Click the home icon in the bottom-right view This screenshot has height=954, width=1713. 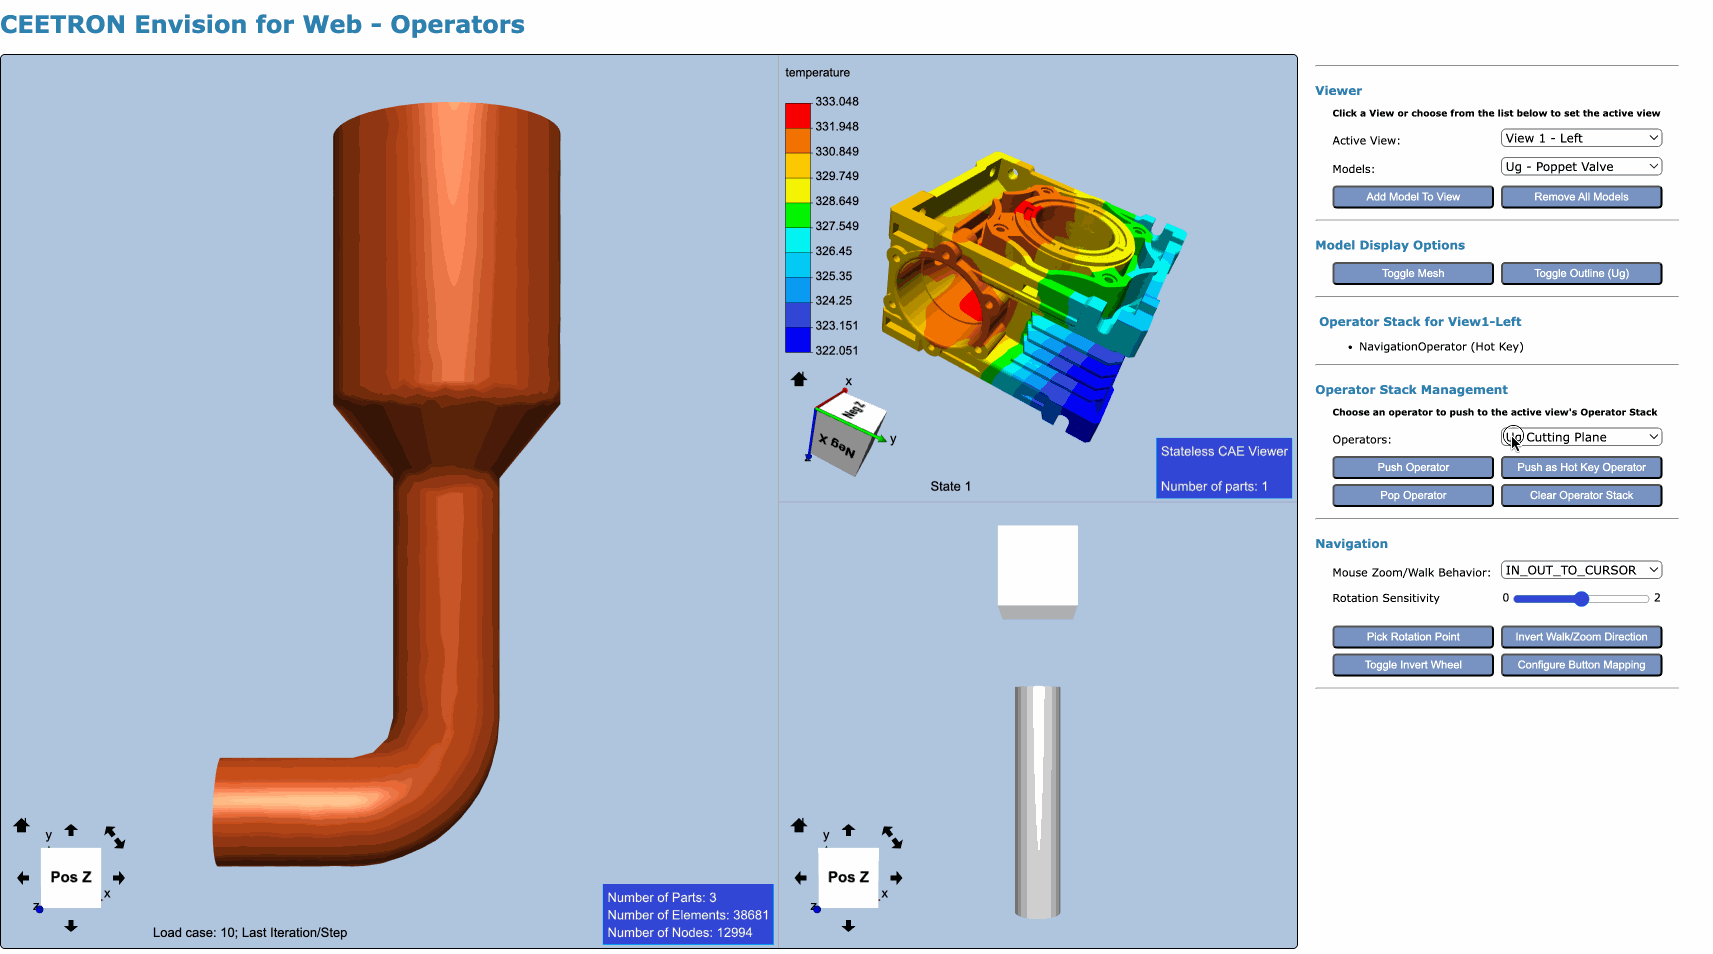coord(798,825)
